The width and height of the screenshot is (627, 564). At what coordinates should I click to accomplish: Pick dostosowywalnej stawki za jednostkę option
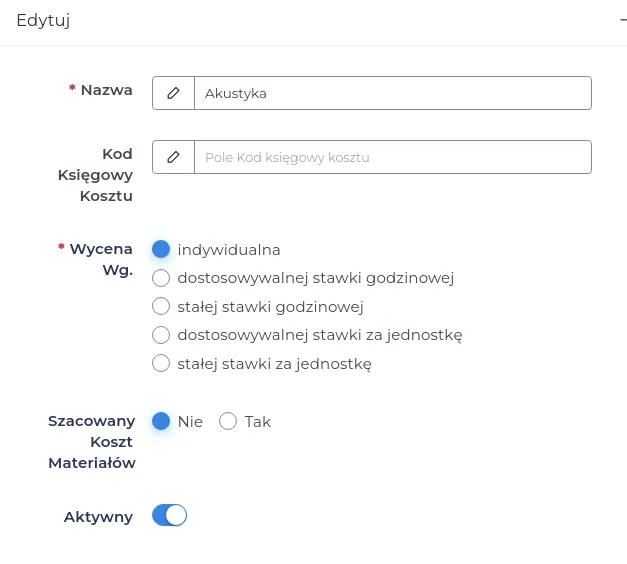[161, 335]
